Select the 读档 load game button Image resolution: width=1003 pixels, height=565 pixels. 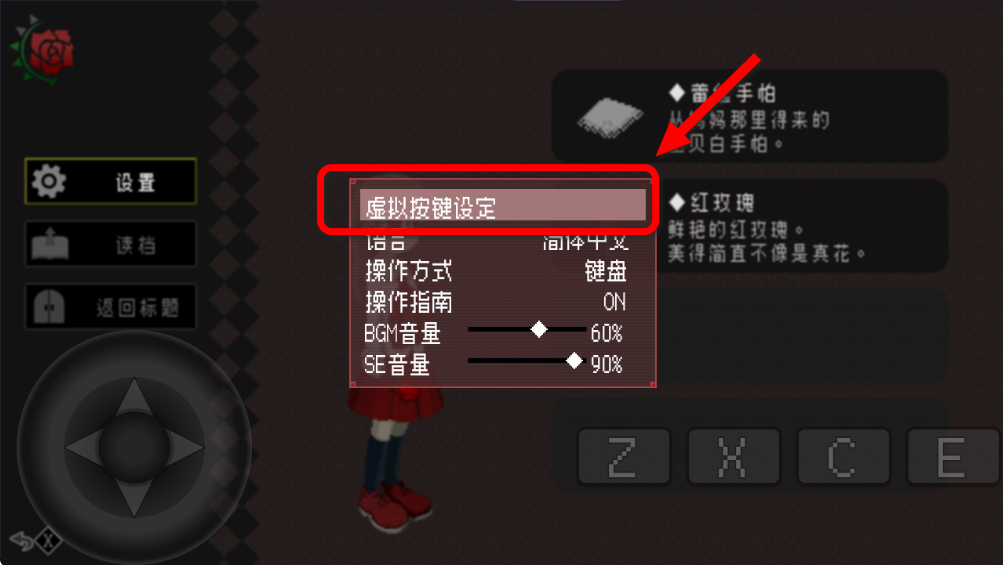[111, 244]
